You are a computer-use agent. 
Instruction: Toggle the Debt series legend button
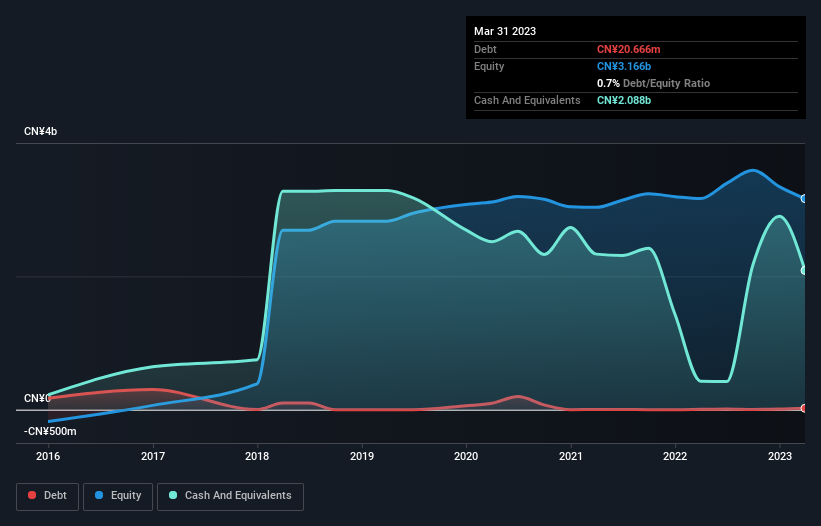point(48,496)
